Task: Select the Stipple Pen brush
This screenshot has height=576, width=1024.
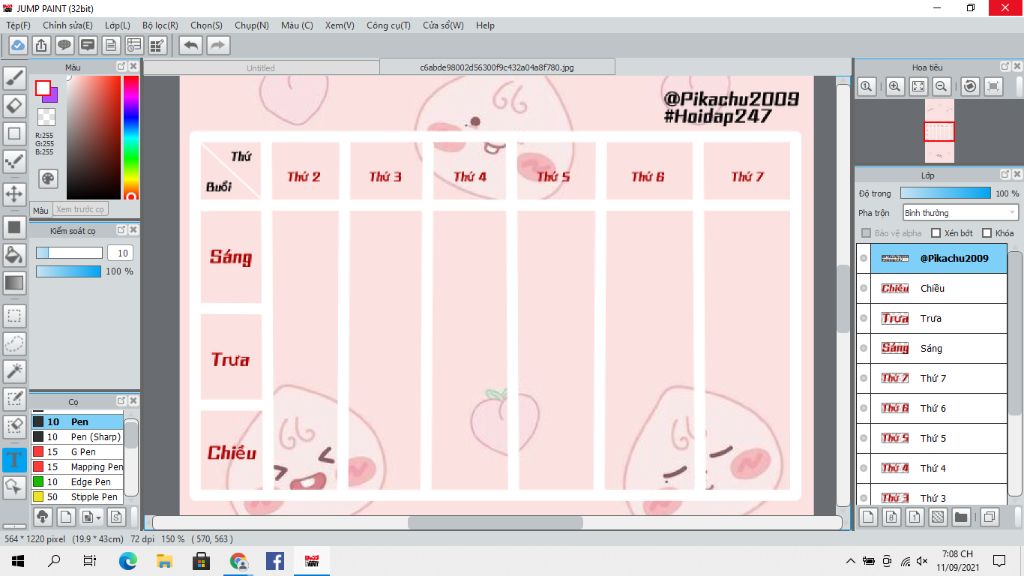Action: pyautogui.click(x=77, y=497)
